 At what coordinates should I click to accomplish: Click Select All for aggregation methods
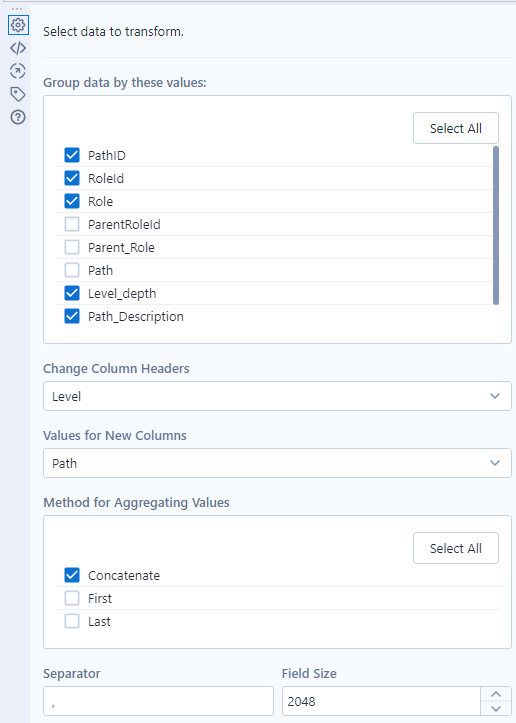point(456,548)
